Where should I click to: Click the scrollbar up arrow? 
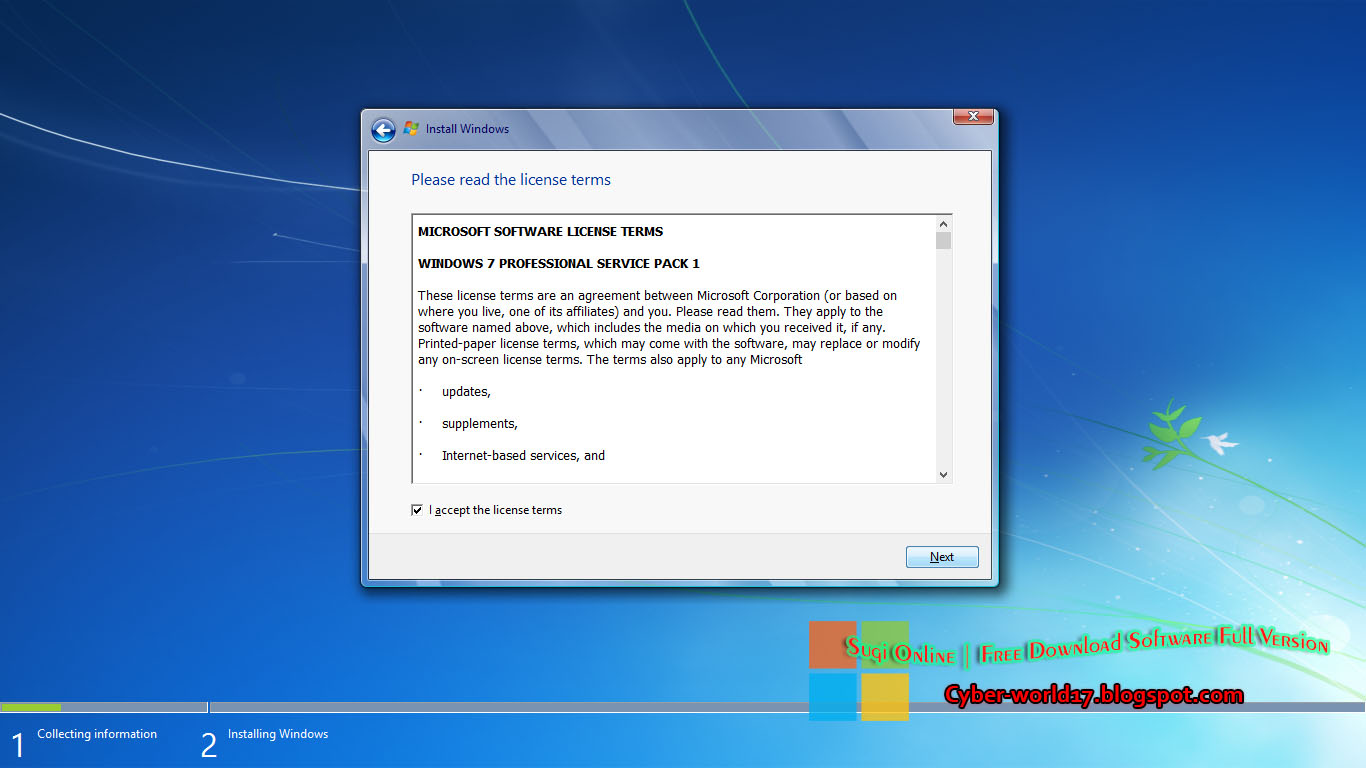943,223
